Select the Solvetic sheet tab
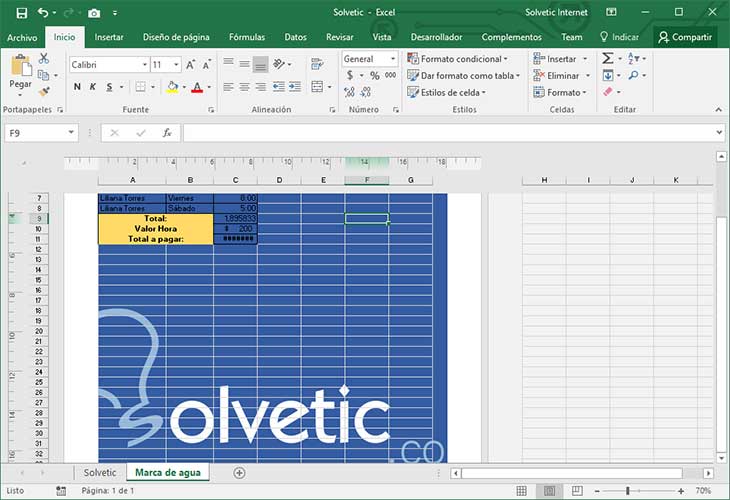The height and width of the screenshot is (500, 730). [100, 473]
